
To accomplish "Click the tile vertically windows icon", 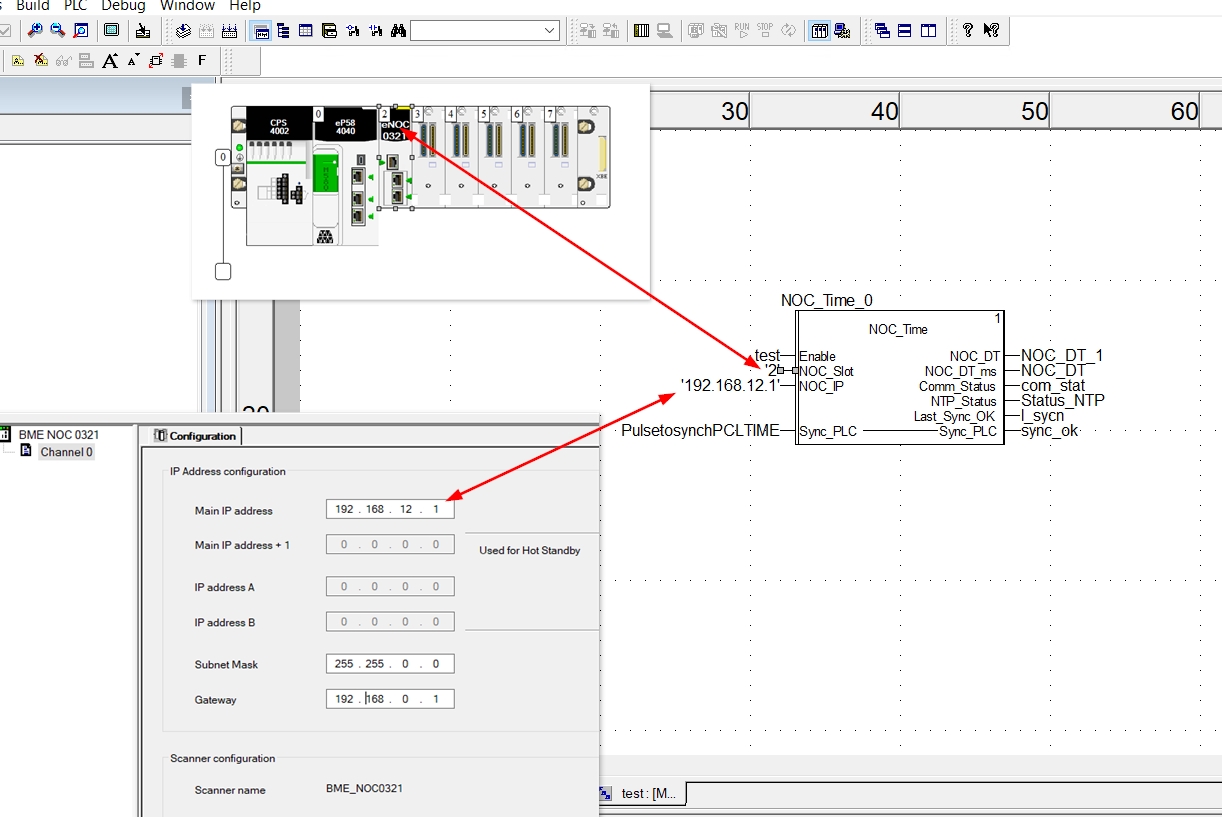I will [928, 30].
